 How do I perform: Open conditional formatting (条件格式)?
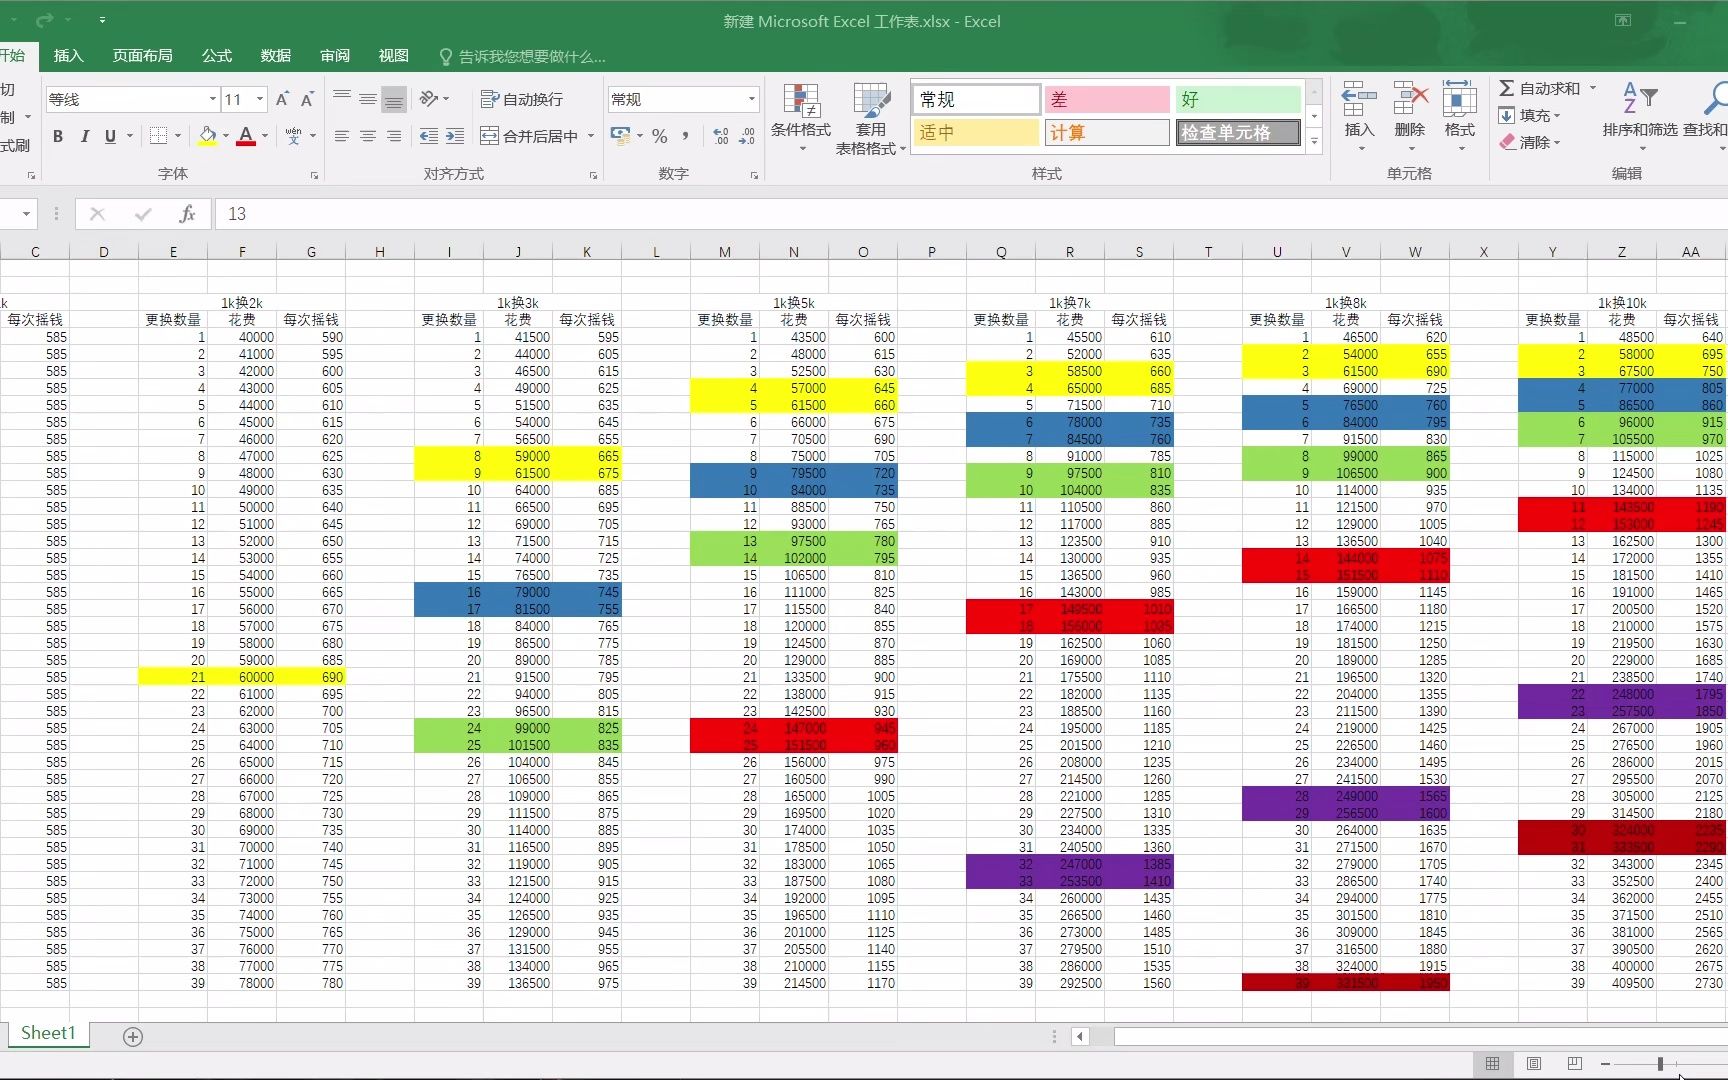801,118
